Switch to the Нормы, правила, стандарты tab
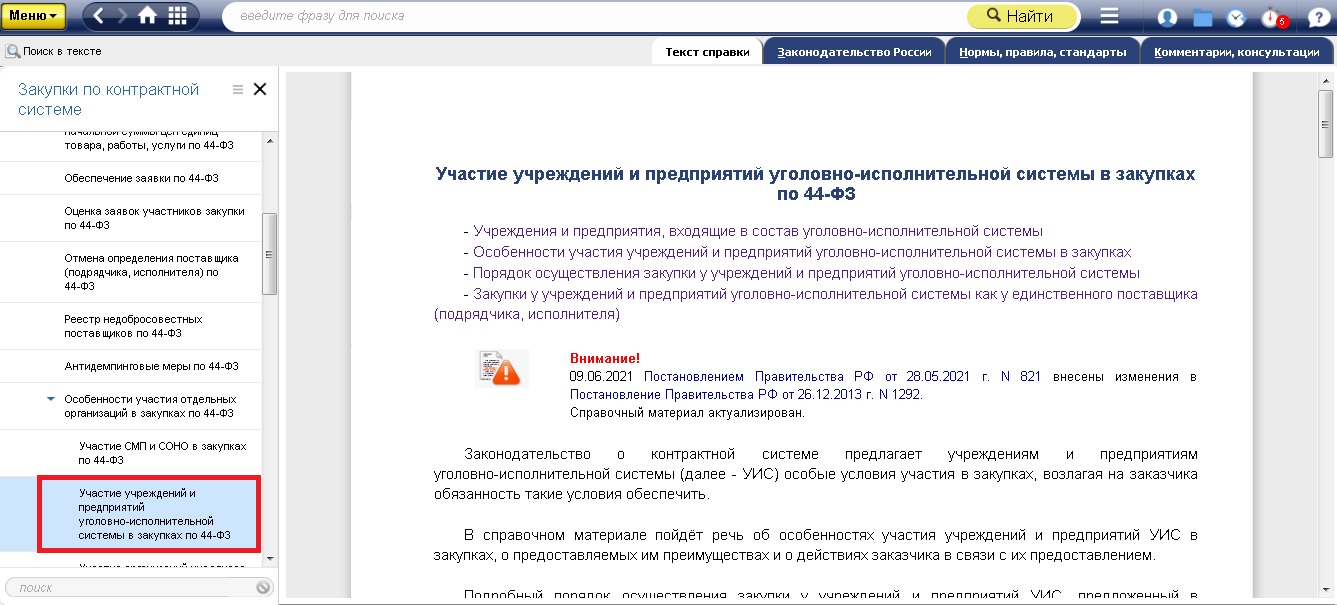 1042,52
